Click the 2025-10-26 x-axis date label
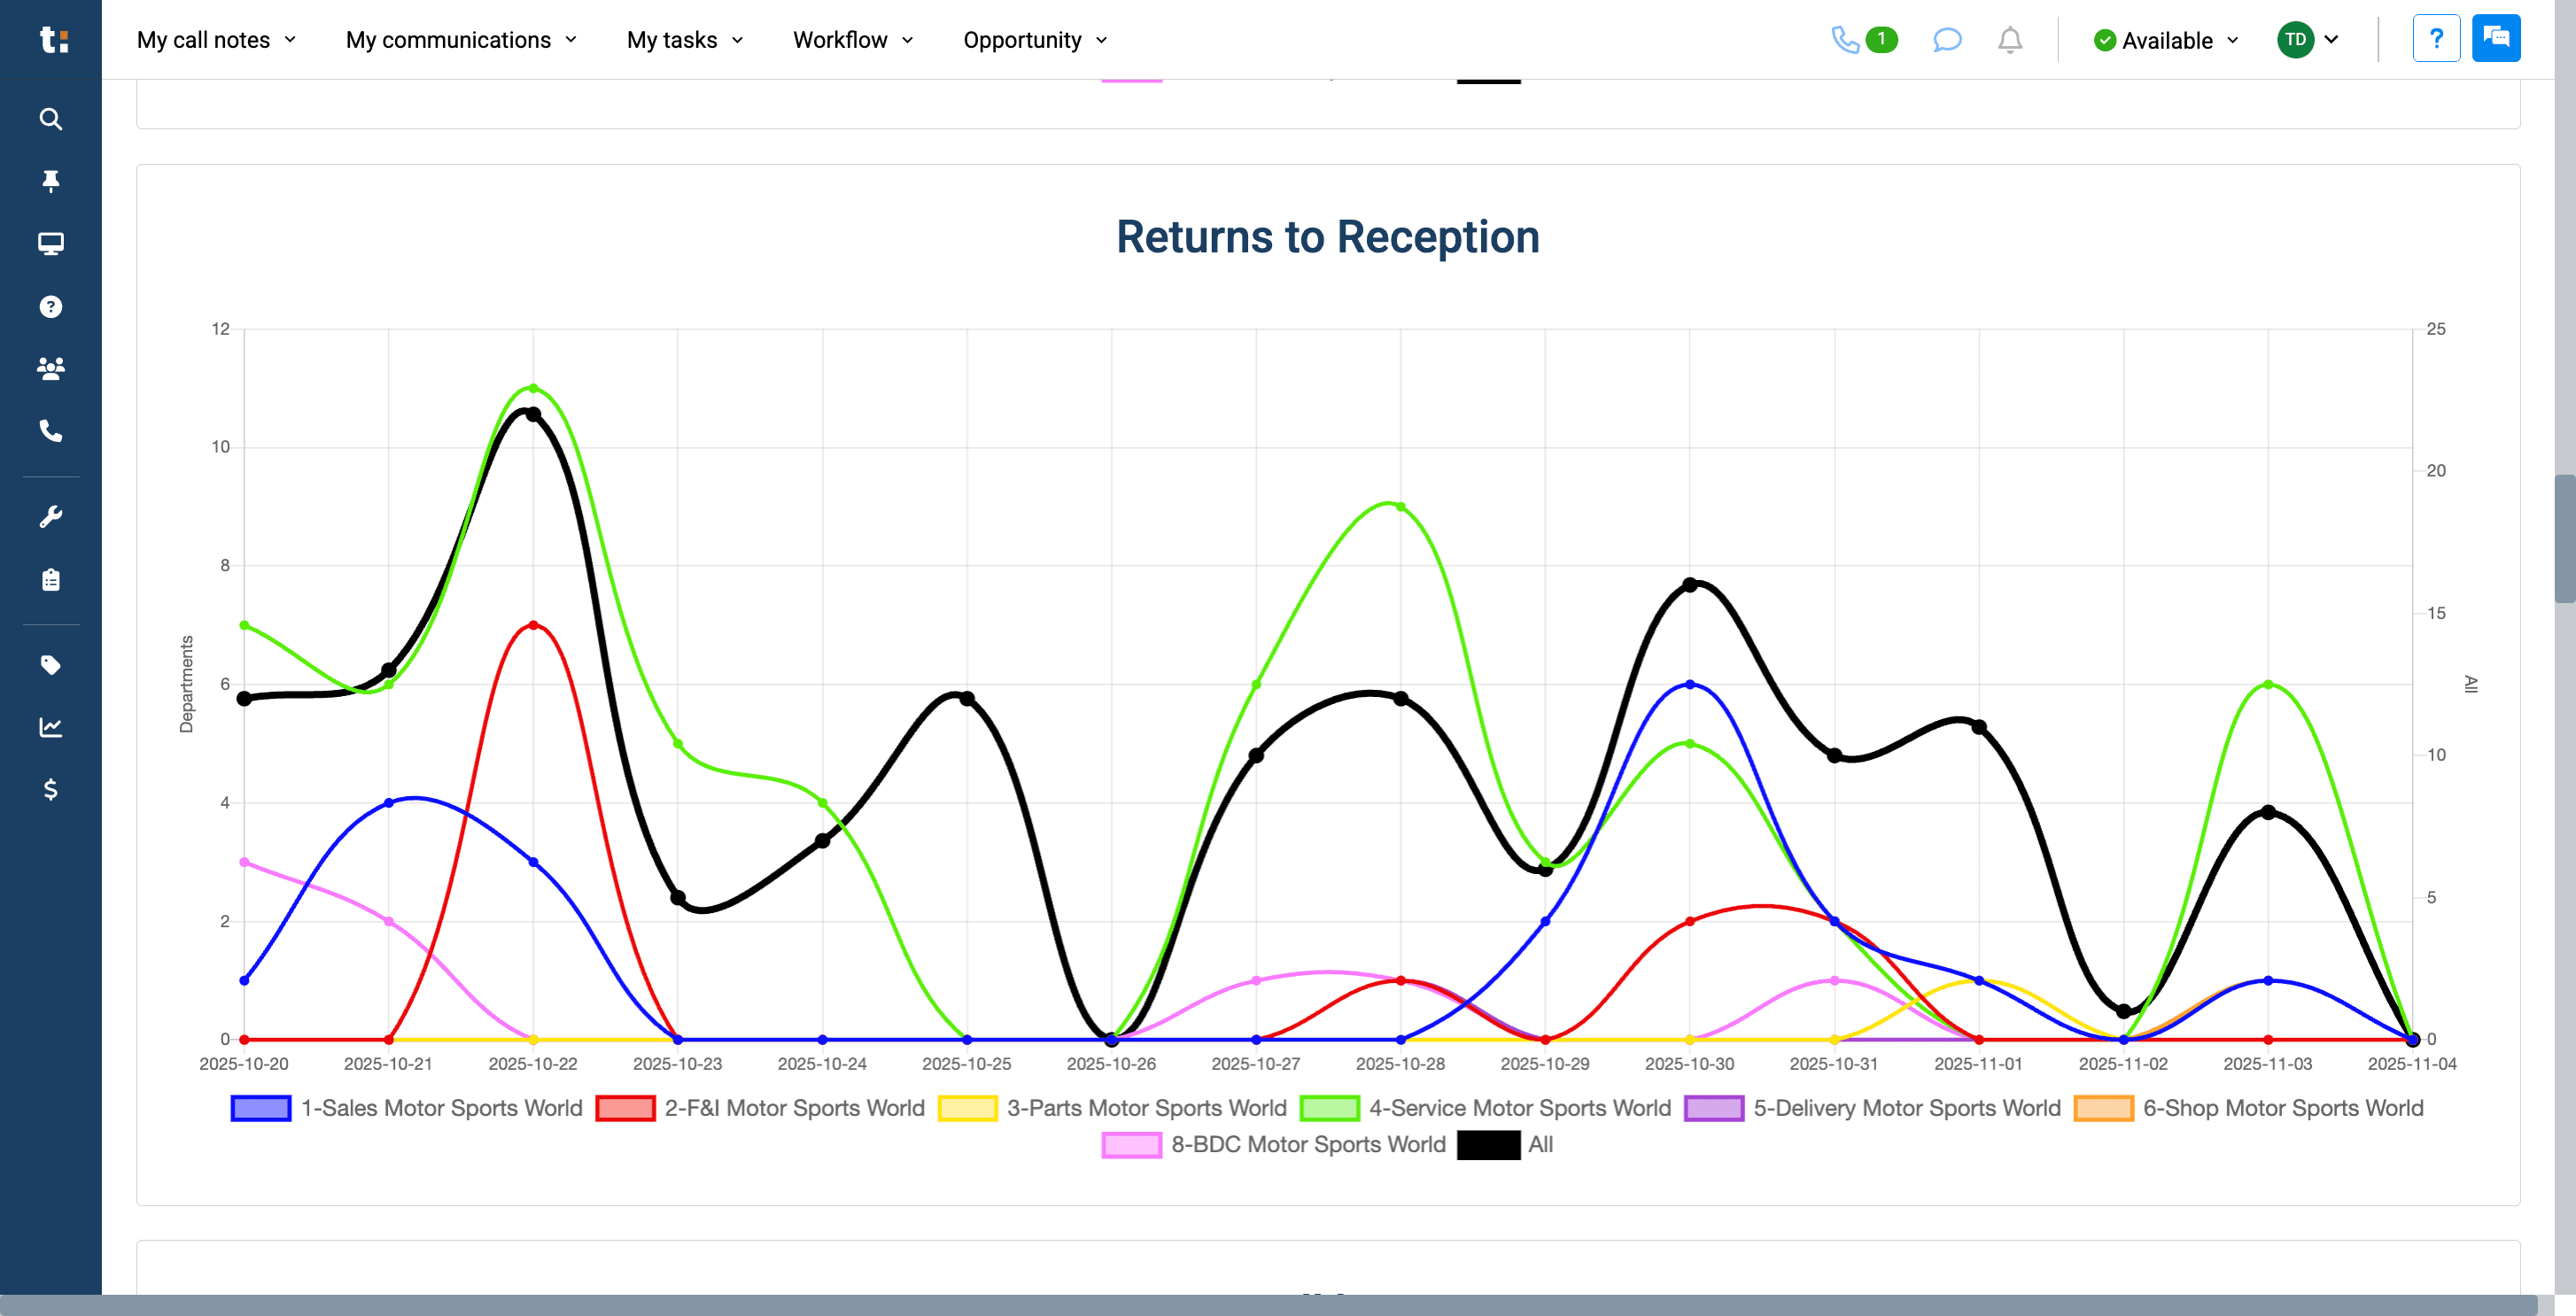The height and width of the screenshot is (1316, 2576). pos(1111,1064)
